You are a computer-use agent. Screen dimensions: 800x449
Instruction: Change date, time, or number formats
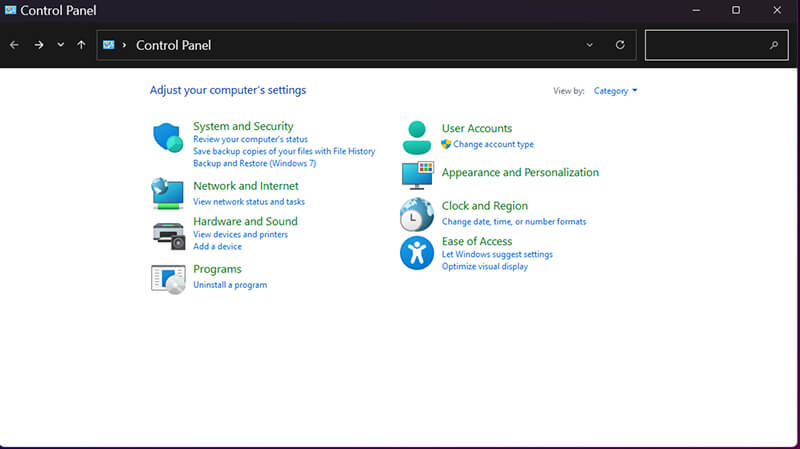[514, 221]
